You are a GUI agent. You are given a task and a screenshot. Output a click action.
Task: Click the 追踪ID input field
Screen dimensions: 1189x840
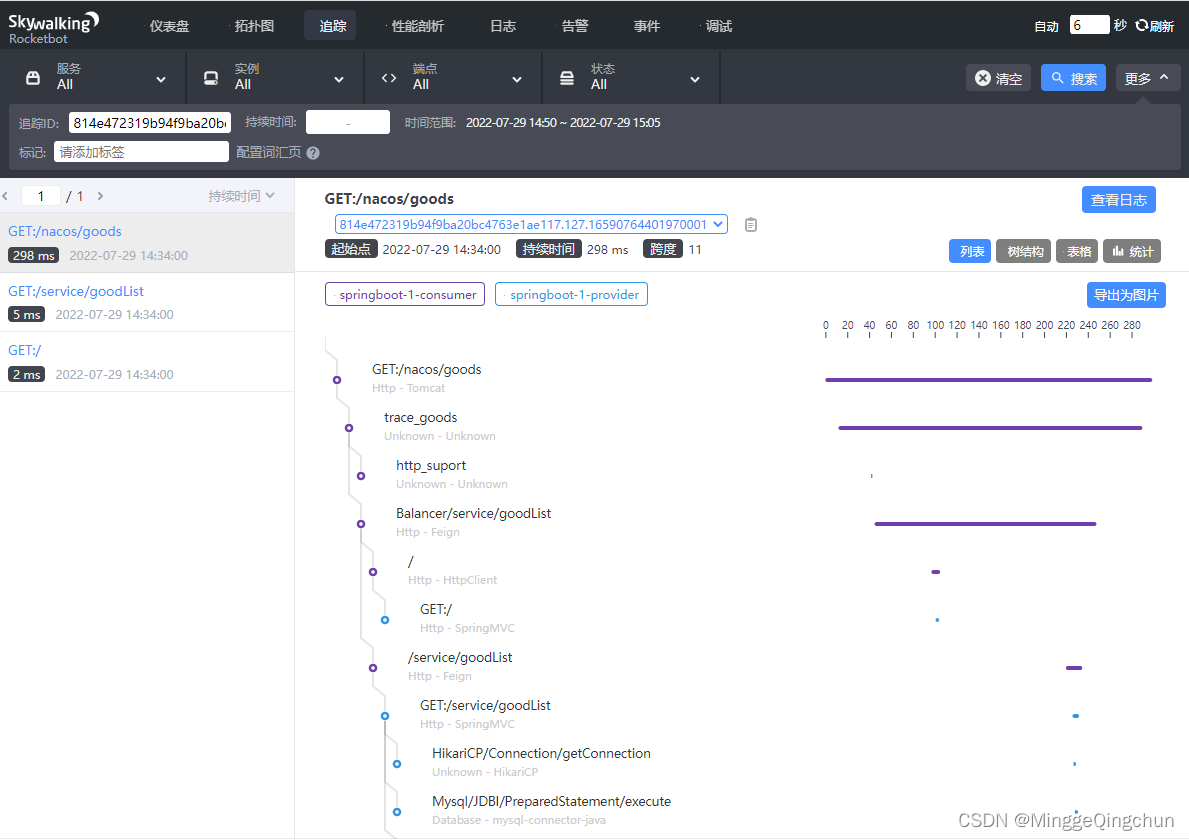150,123
